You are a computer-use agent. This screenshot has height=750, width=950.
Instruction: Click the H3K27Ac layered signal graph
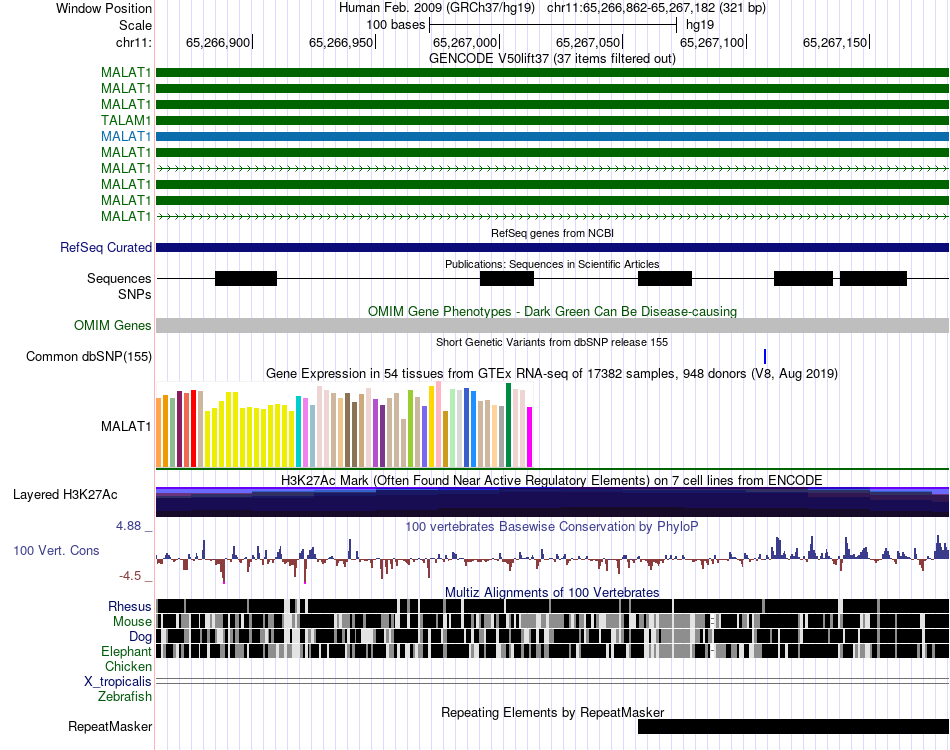coord(553,502)
